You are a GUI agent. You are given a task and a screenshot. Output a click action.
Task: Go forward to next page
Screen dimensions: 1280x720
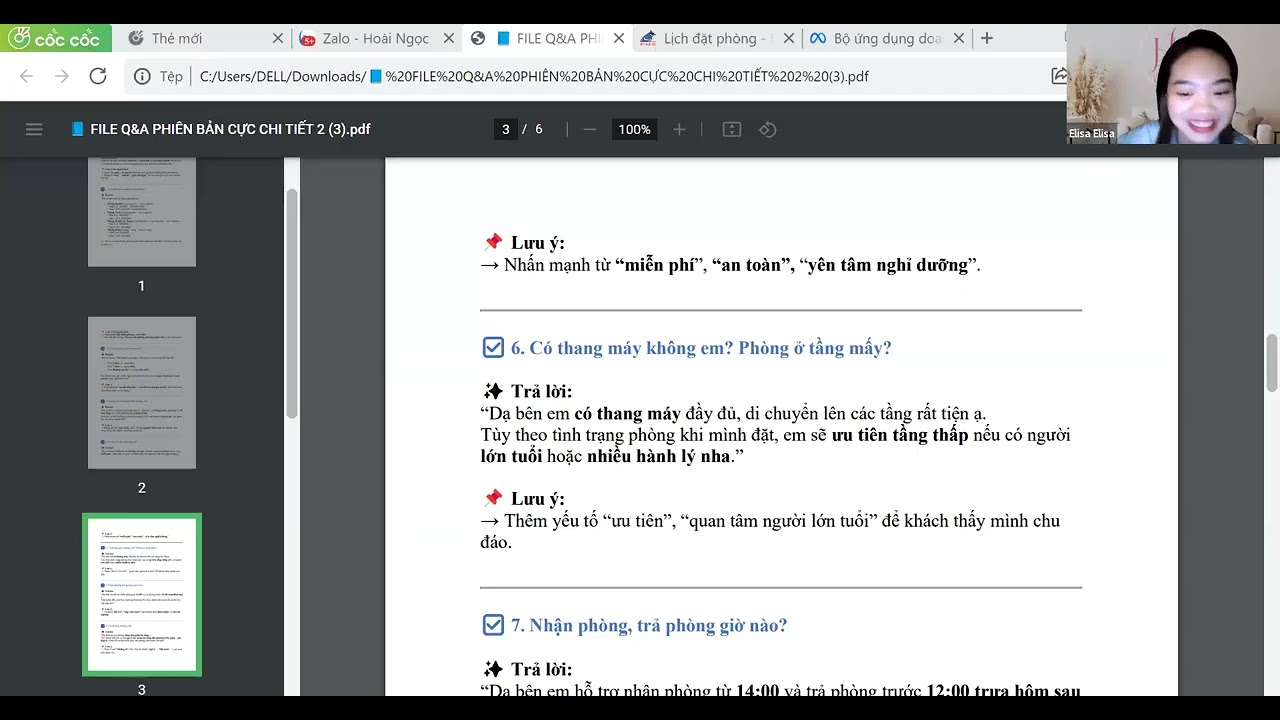click(x=62, y=76)
